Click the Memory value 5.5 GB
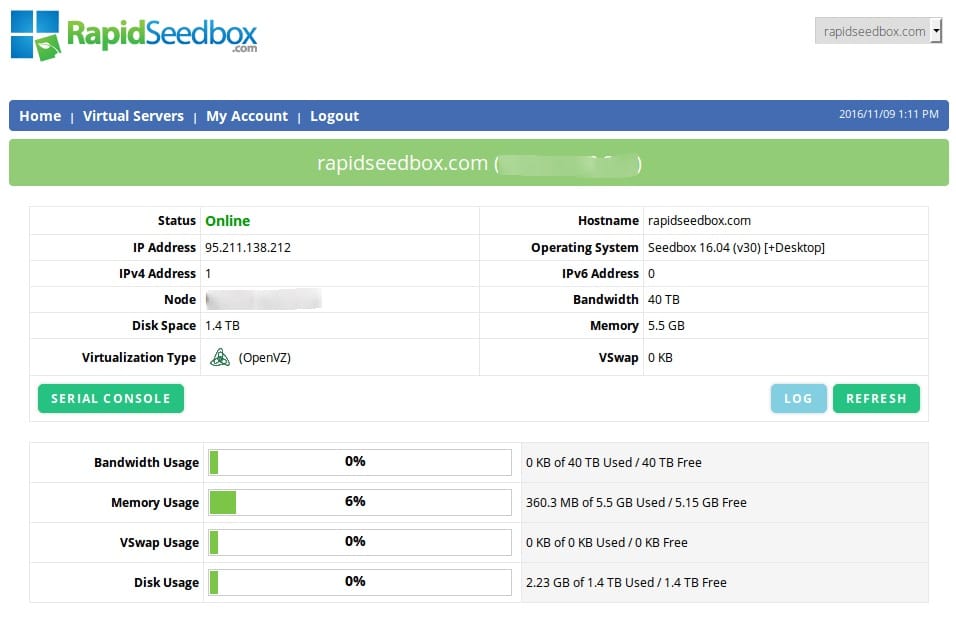This screenshot has height=620, width=956. 666,326
